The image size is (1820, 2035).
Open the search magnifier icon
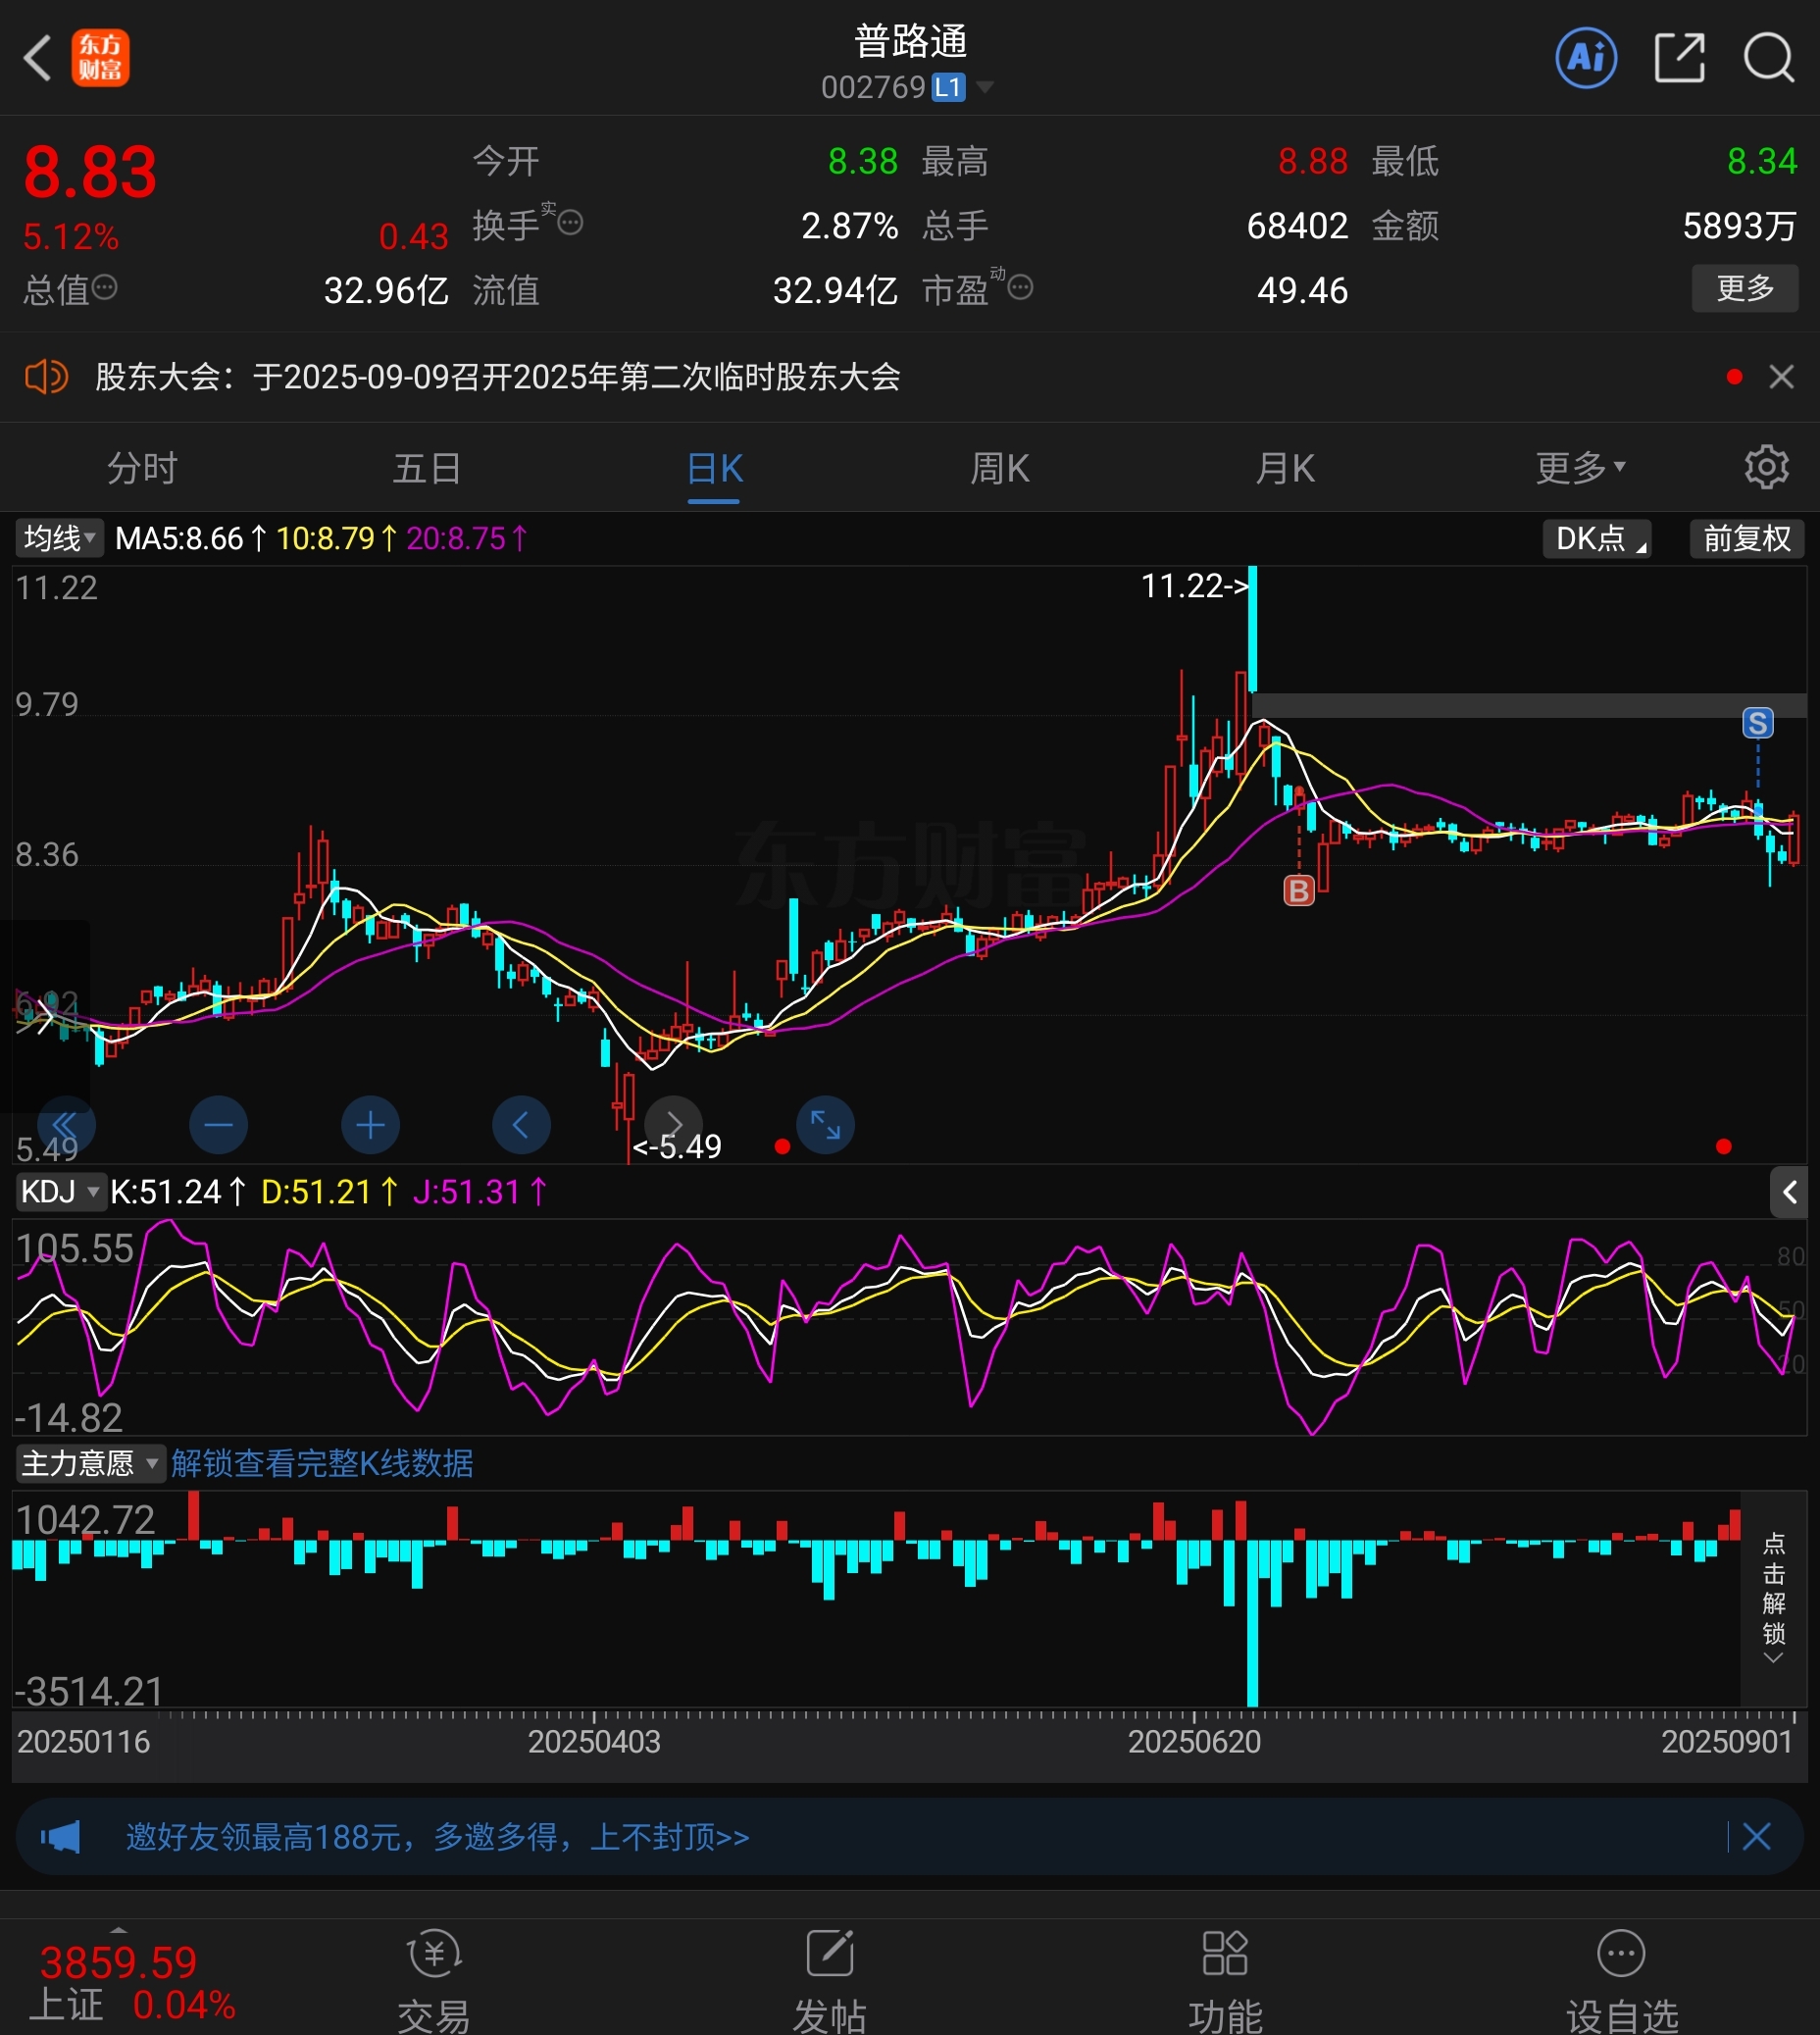pos(1768,57)
